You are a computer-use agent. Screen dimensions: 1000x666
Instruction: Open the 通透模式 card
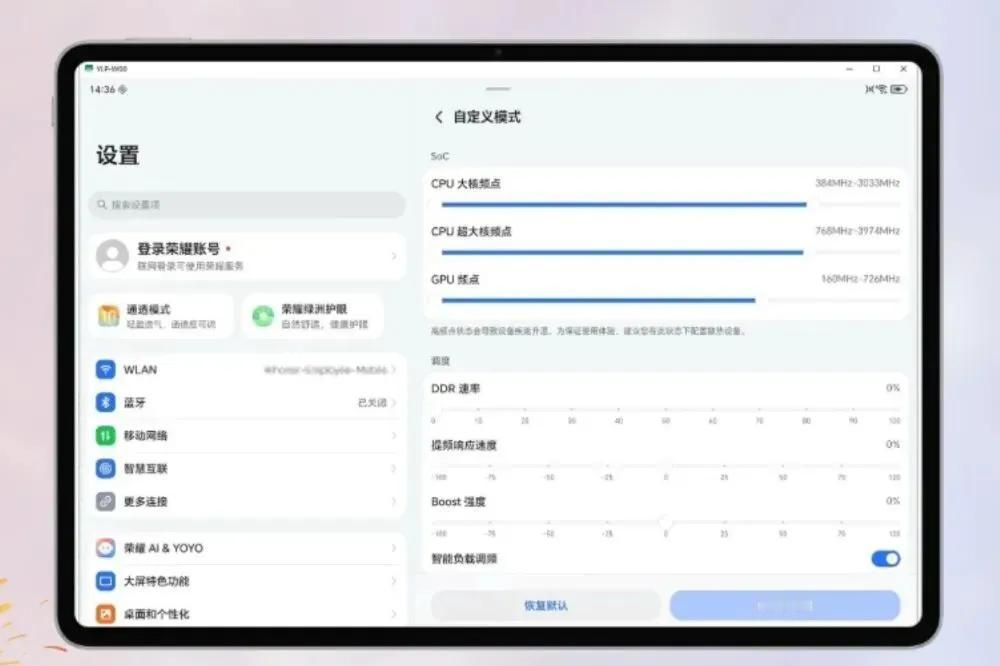(161, 316)
